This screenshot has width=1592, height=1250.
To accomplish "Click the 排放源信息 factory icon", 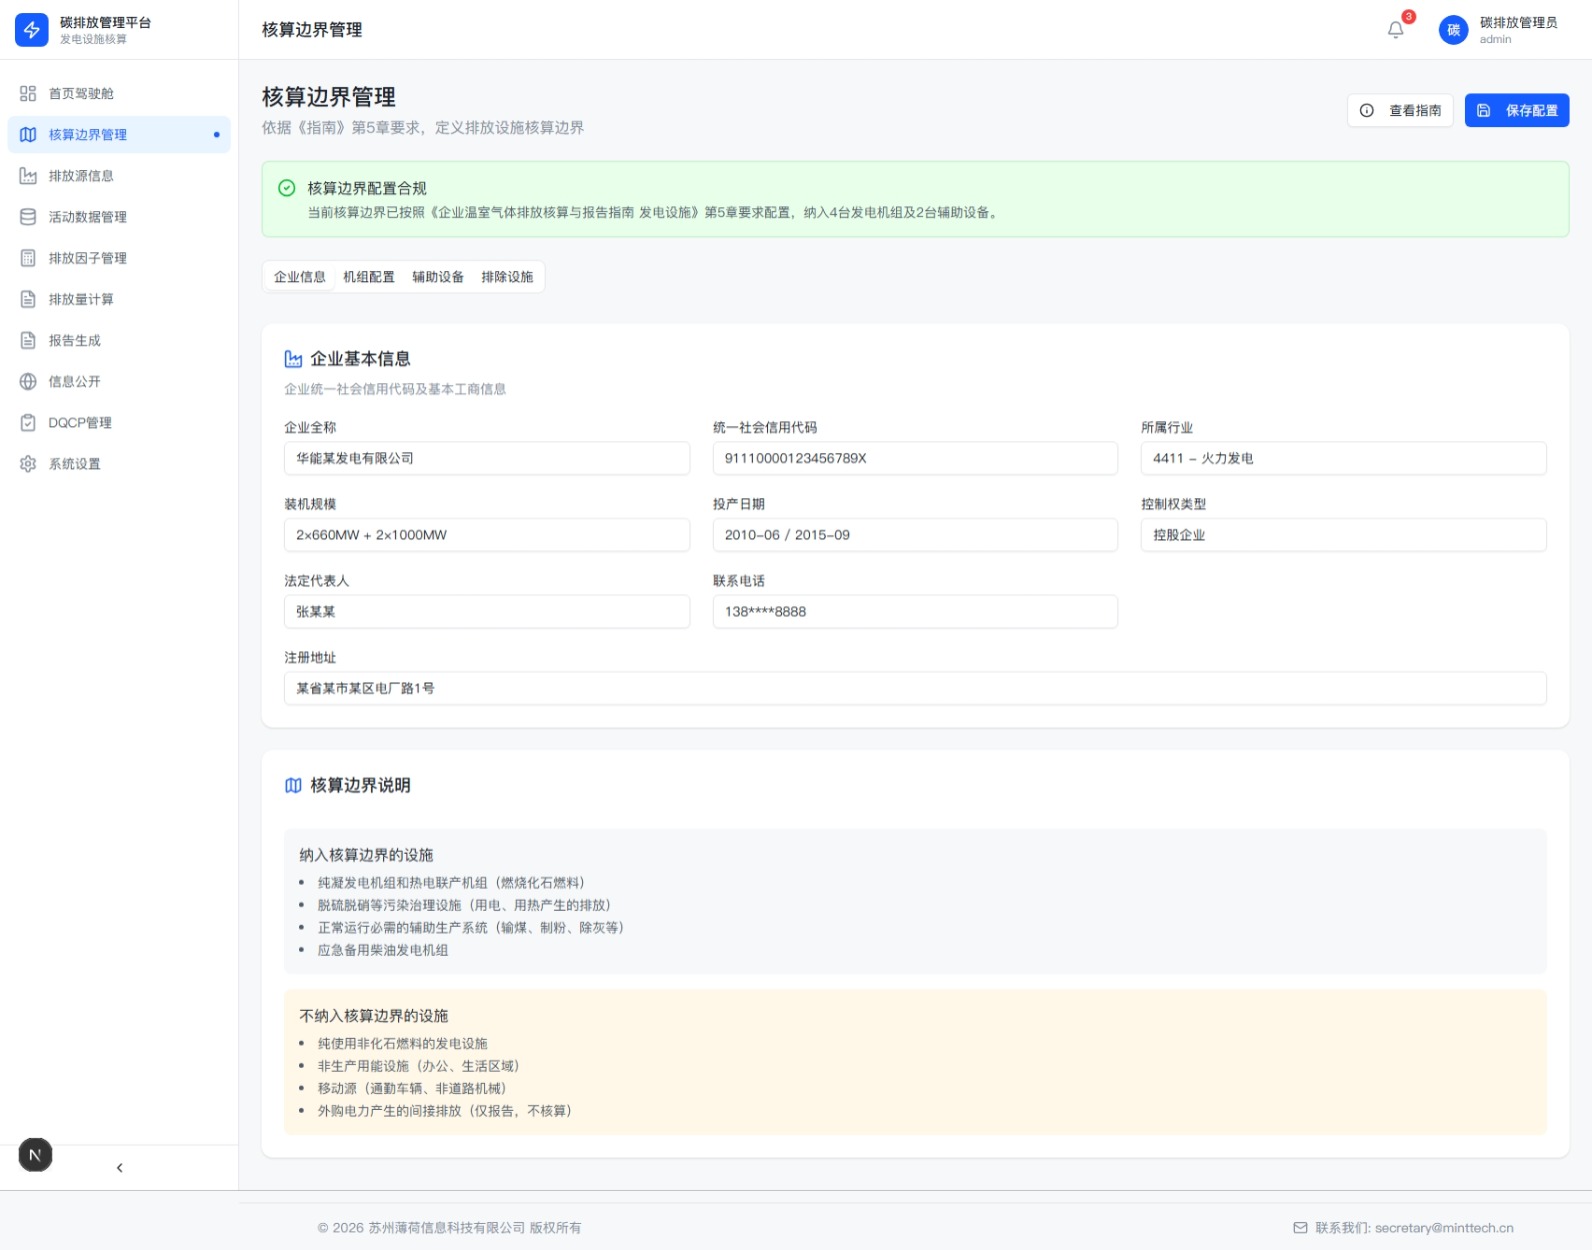I will tap(28, 176).
